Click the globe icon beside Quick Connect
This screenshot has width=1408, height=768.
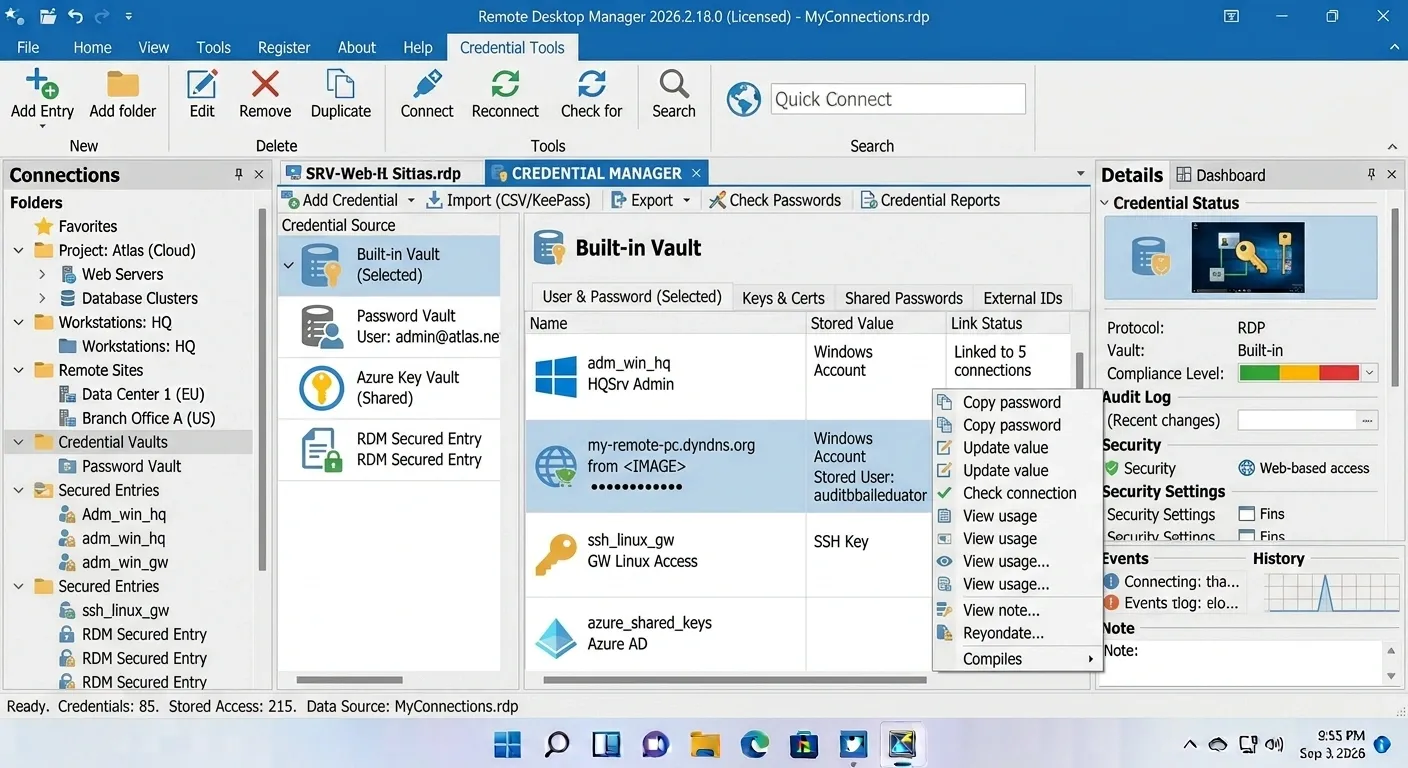pyautogui.click(x=743, y=99)
